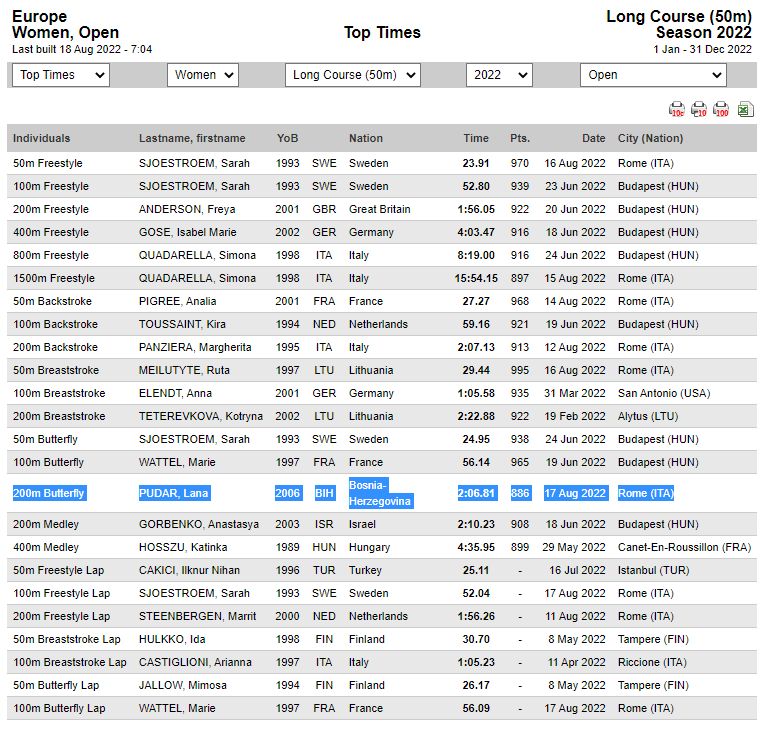Screen dimensions: 780x730
Task: Export rankings with the Excel icon
Action: click(746, 109)
